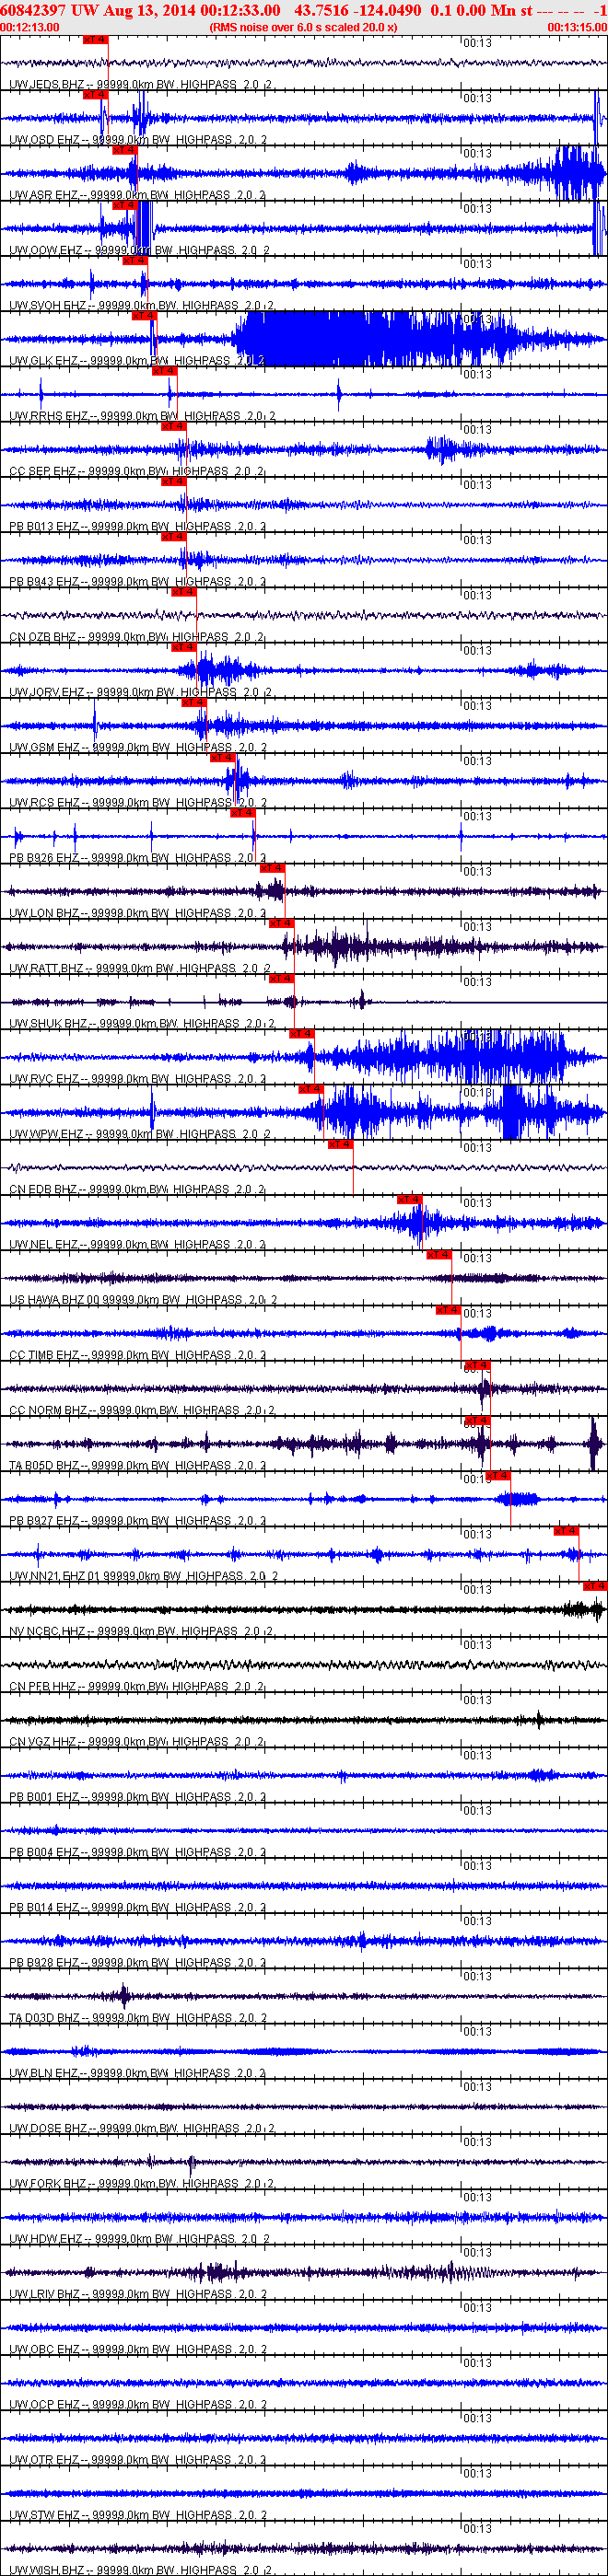Screen dimensions: 608x2576
Task: Click the CN EDB BHZ station label
Action: [x=137, y=1189]
